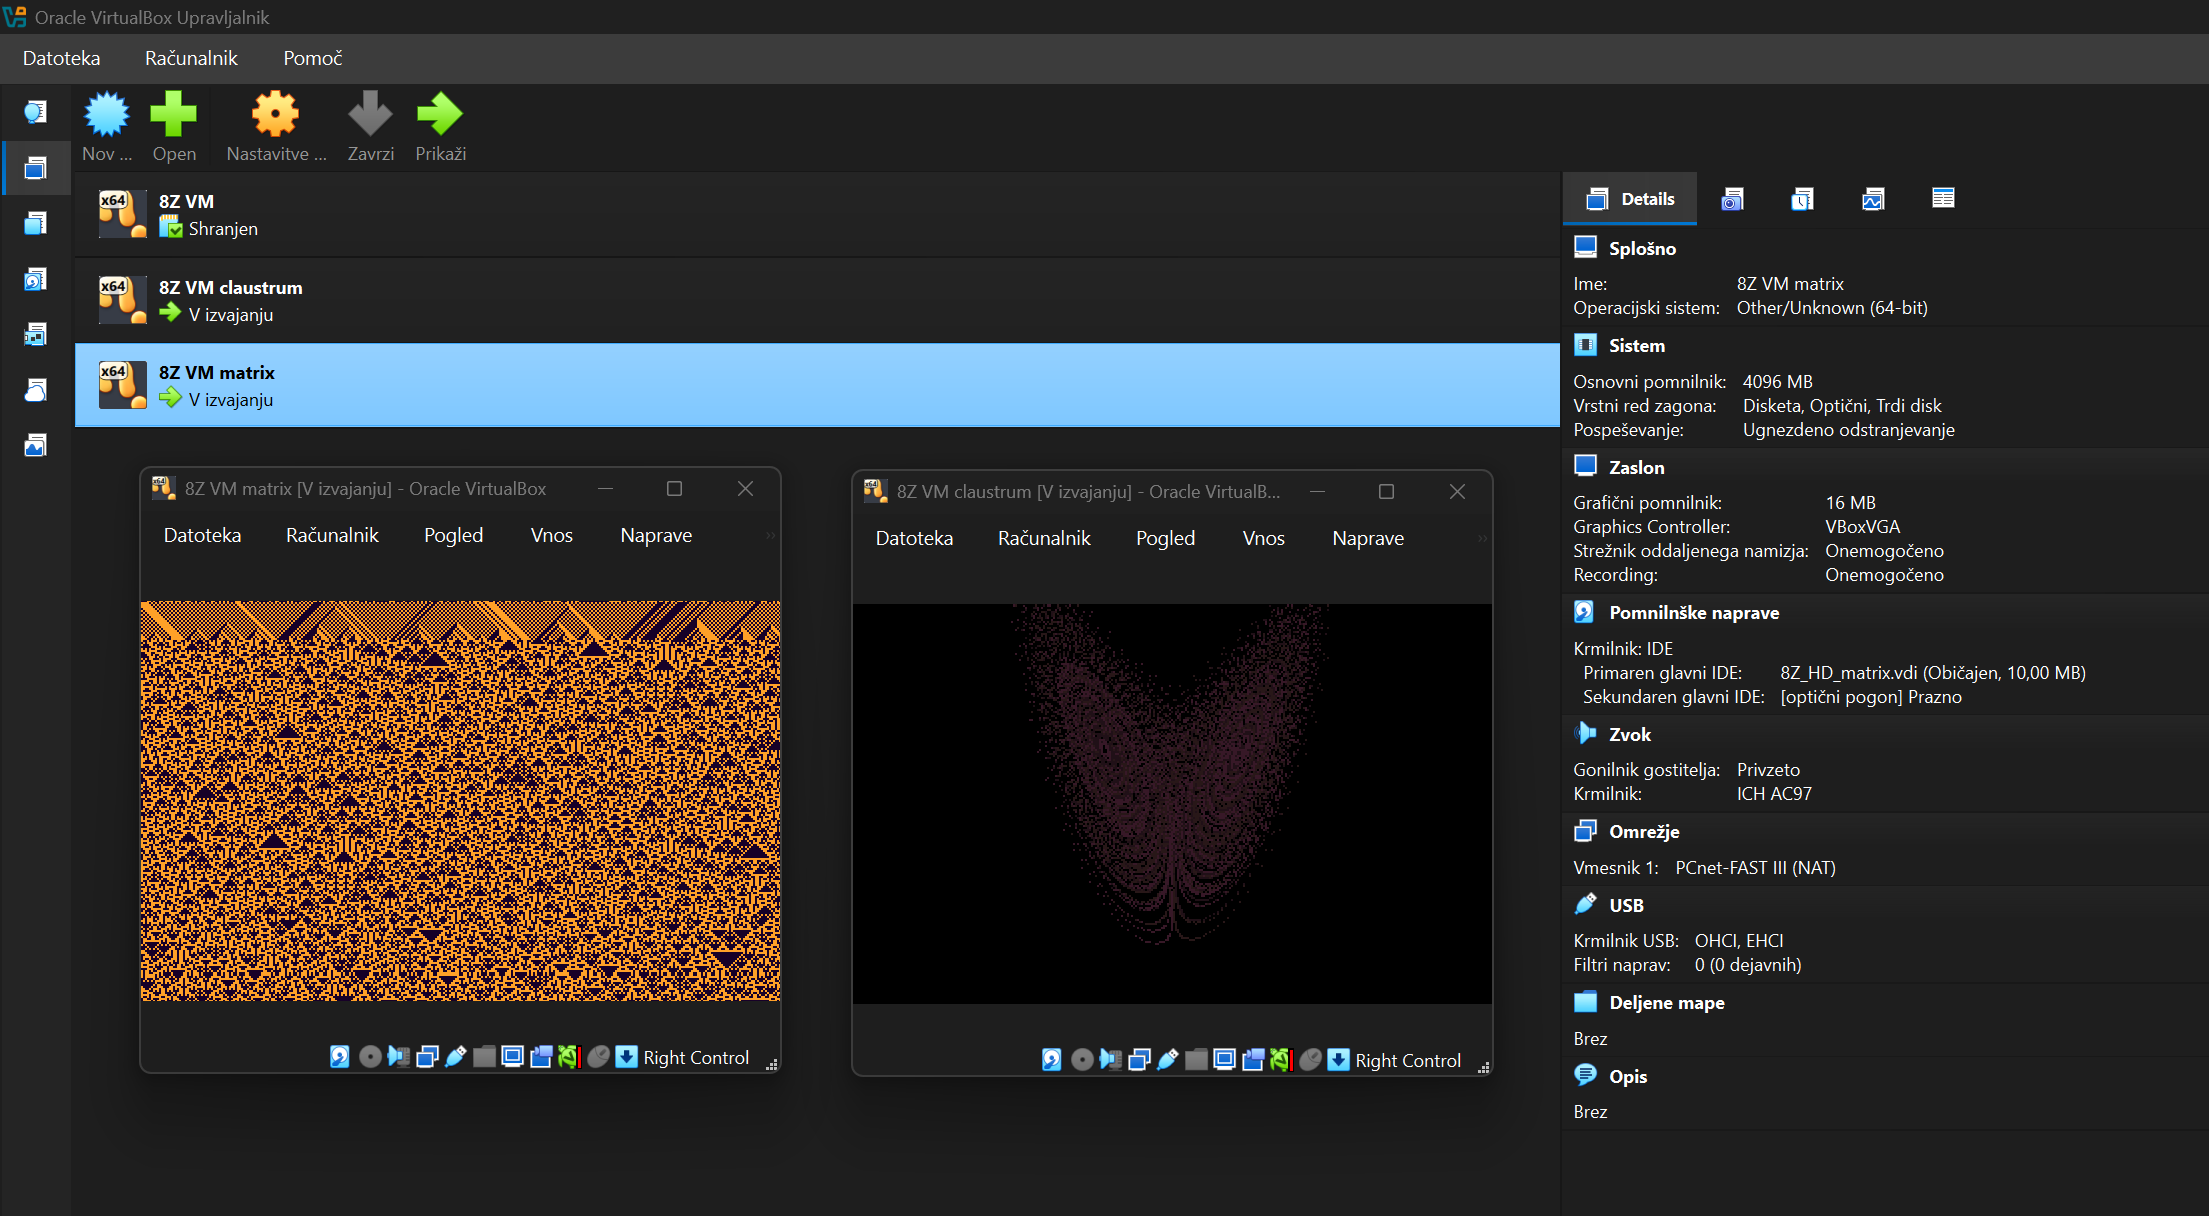
Task: Select the 8Z VM matrix machine entry
Action: [x=817, y=385]
